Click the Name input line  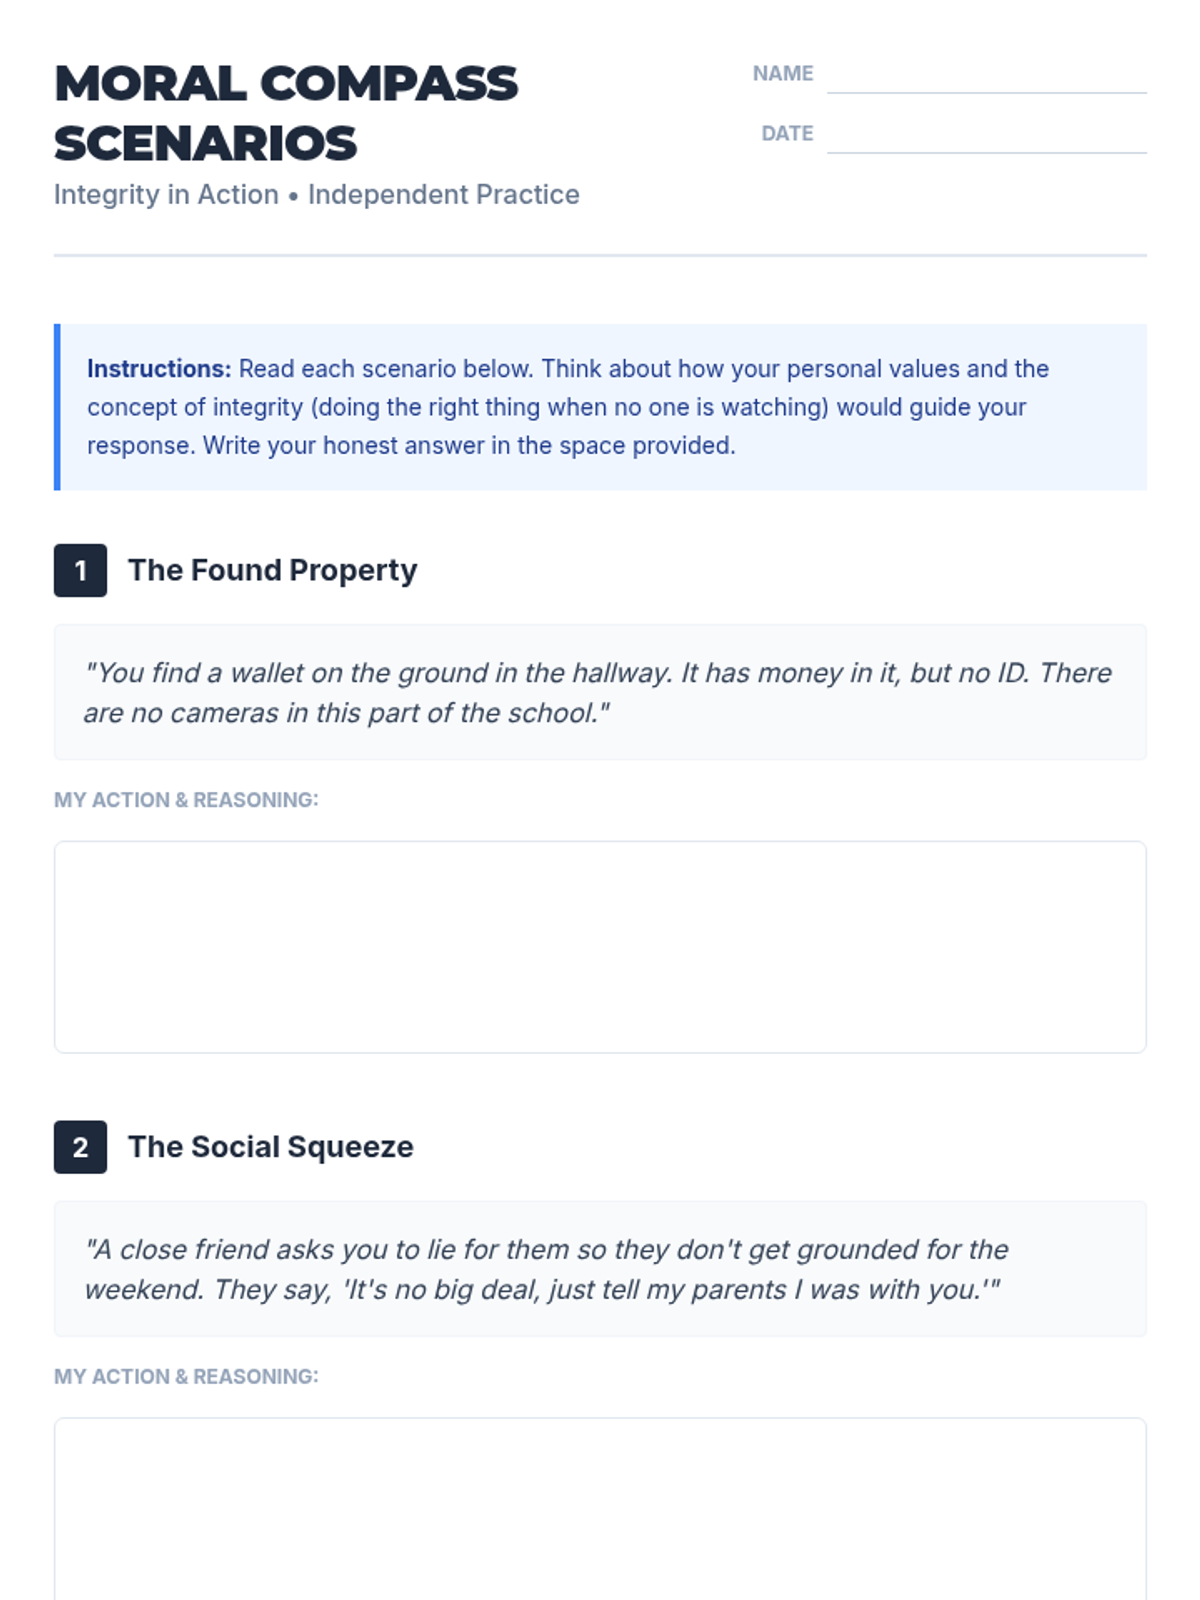[x=985, y=78]
